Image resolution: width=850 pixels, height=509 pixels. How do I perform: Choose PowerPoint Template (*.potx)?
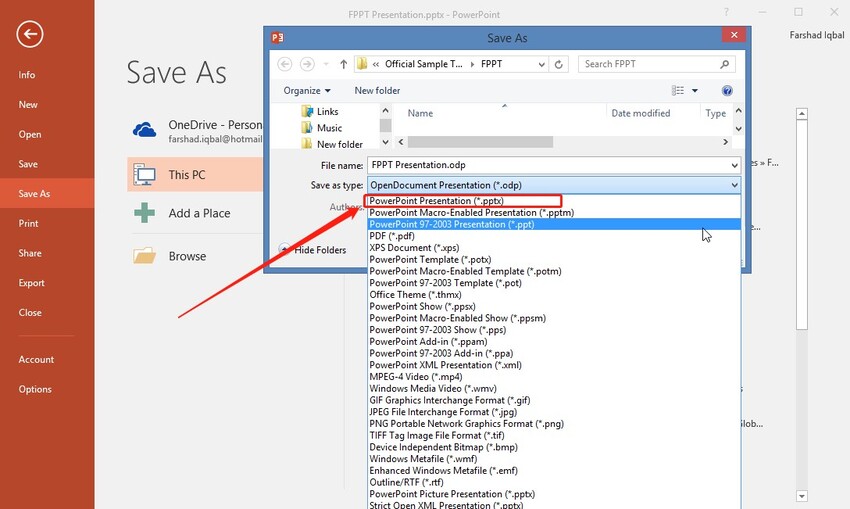point(553,260)
